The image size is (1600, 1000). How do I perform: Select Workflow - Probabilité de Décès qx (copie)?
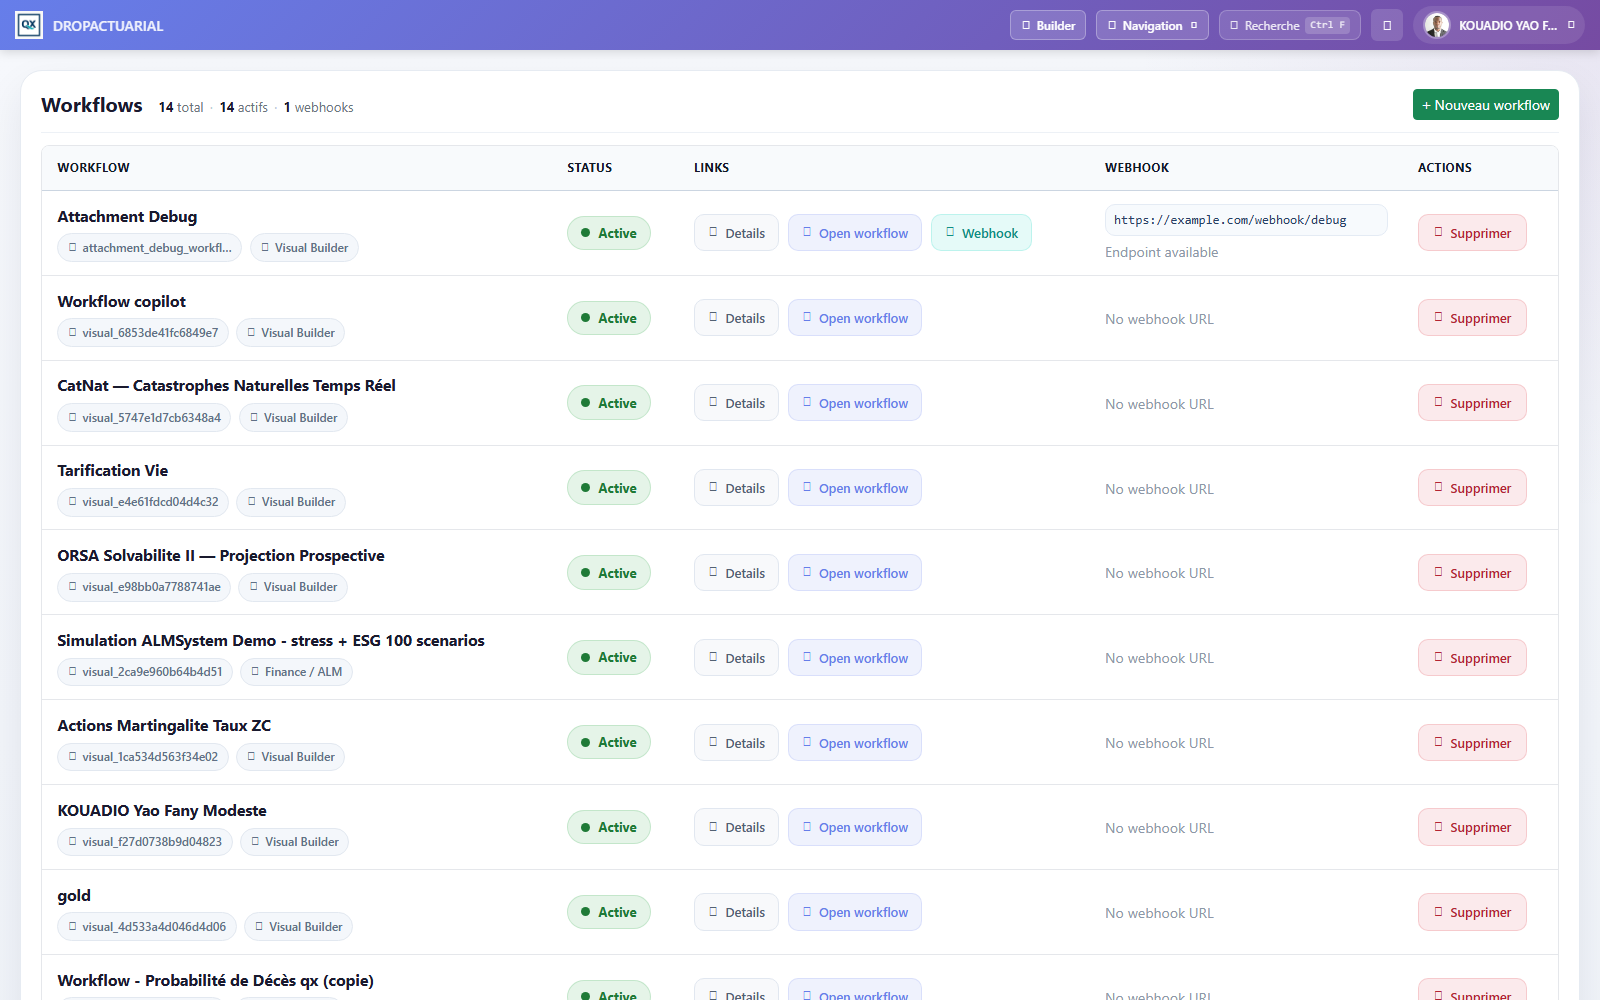coord(216,981)
